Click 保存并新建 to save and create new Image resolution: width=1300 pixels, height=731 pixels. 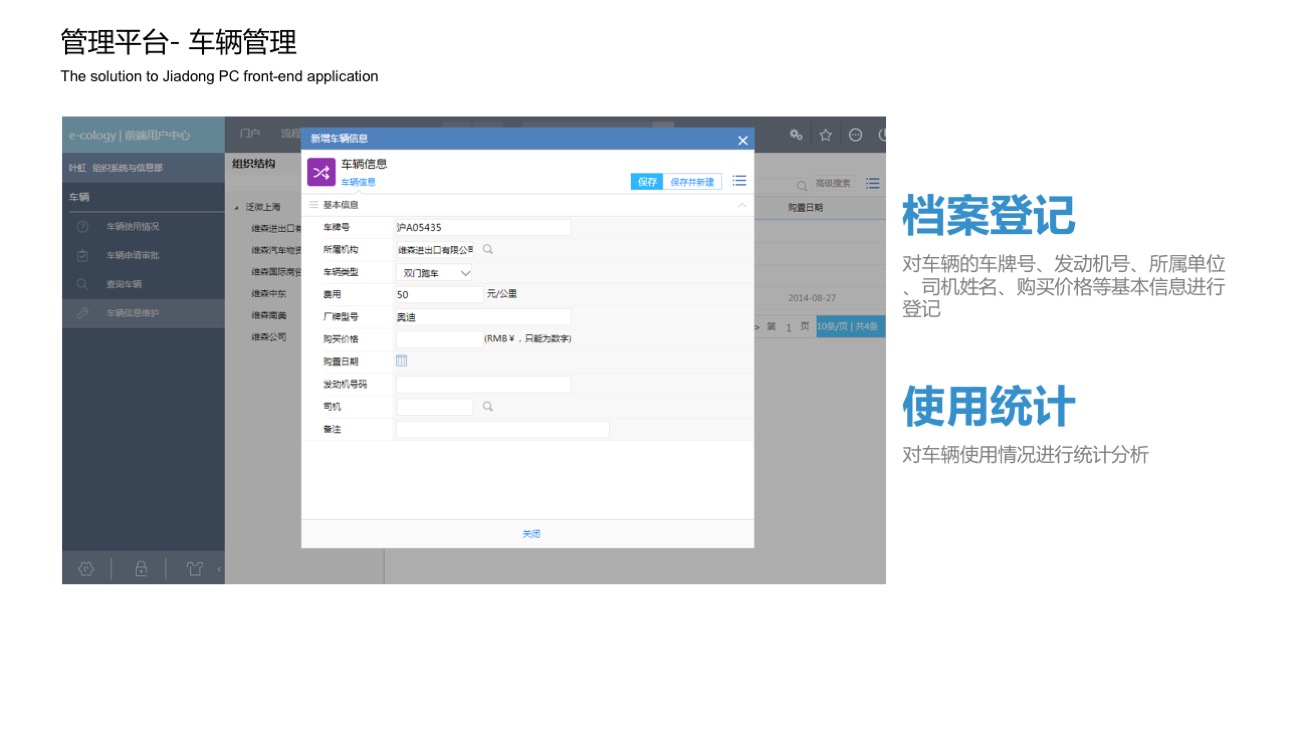point(692,182)
